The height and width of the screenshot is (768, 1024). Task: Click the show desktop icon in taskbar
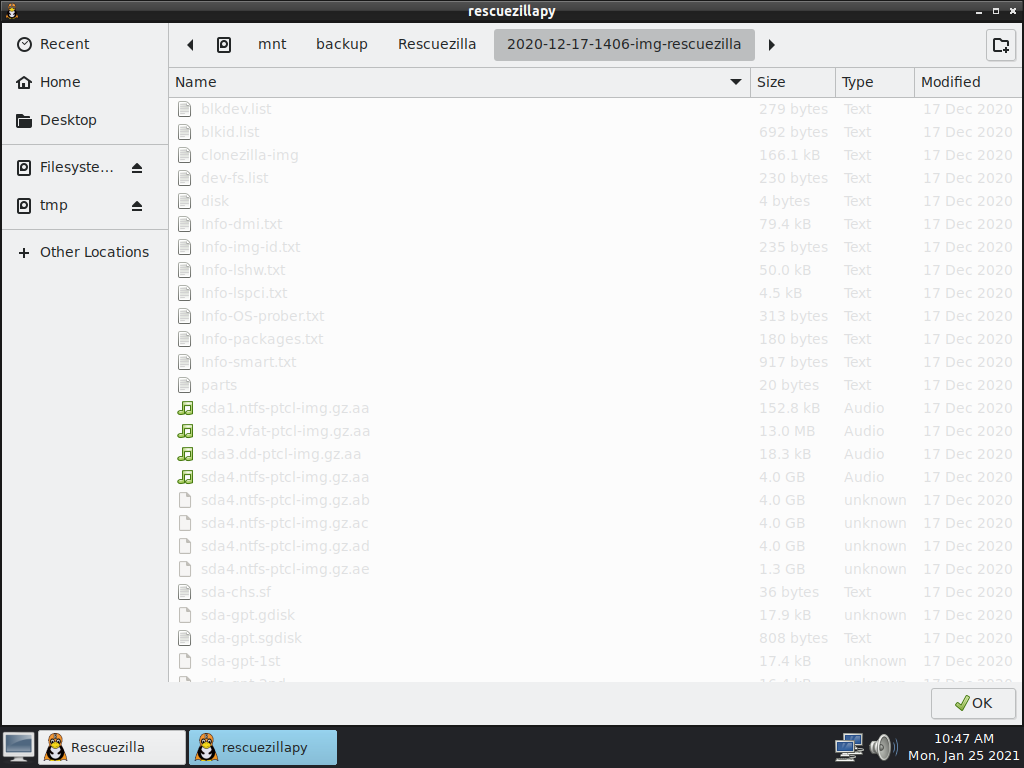point(18,746)
